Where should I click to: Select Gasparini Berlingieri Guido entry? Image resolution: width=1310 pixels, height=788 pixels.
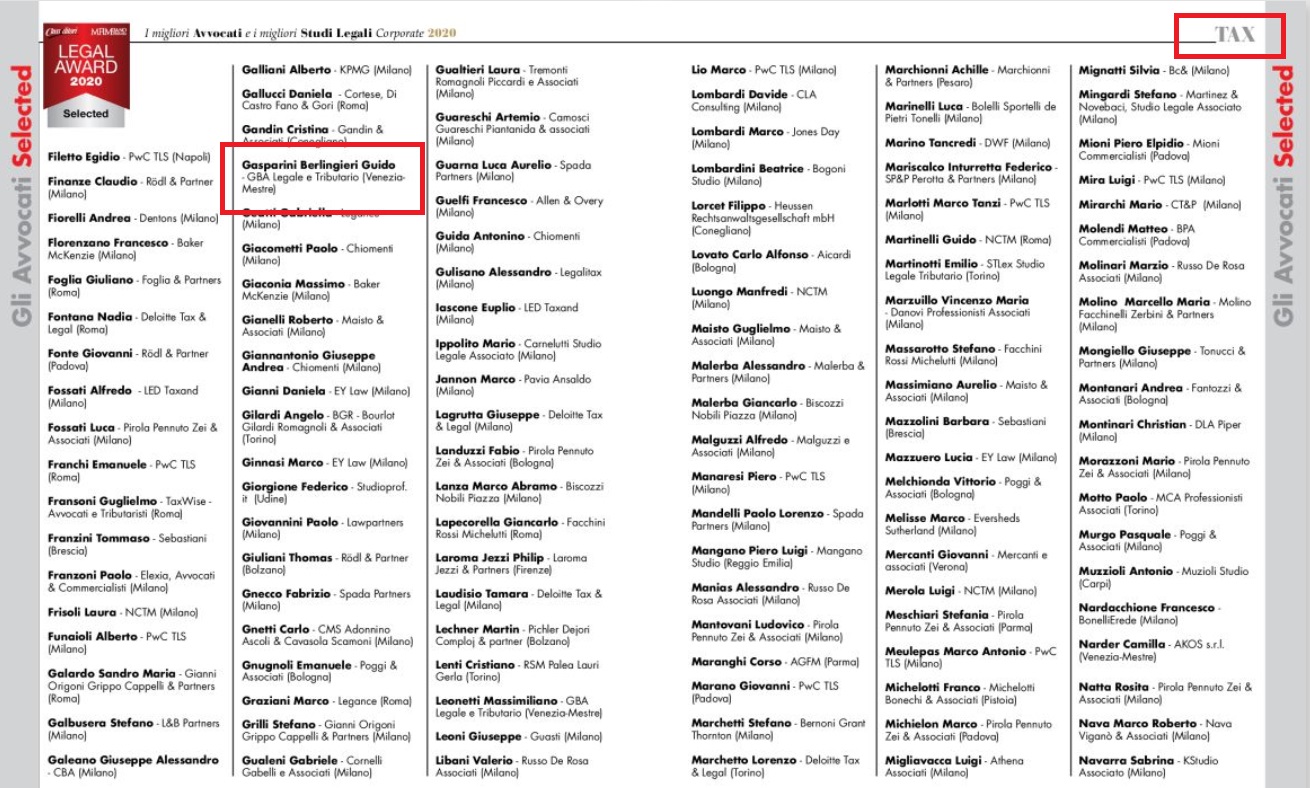[324, 176]
